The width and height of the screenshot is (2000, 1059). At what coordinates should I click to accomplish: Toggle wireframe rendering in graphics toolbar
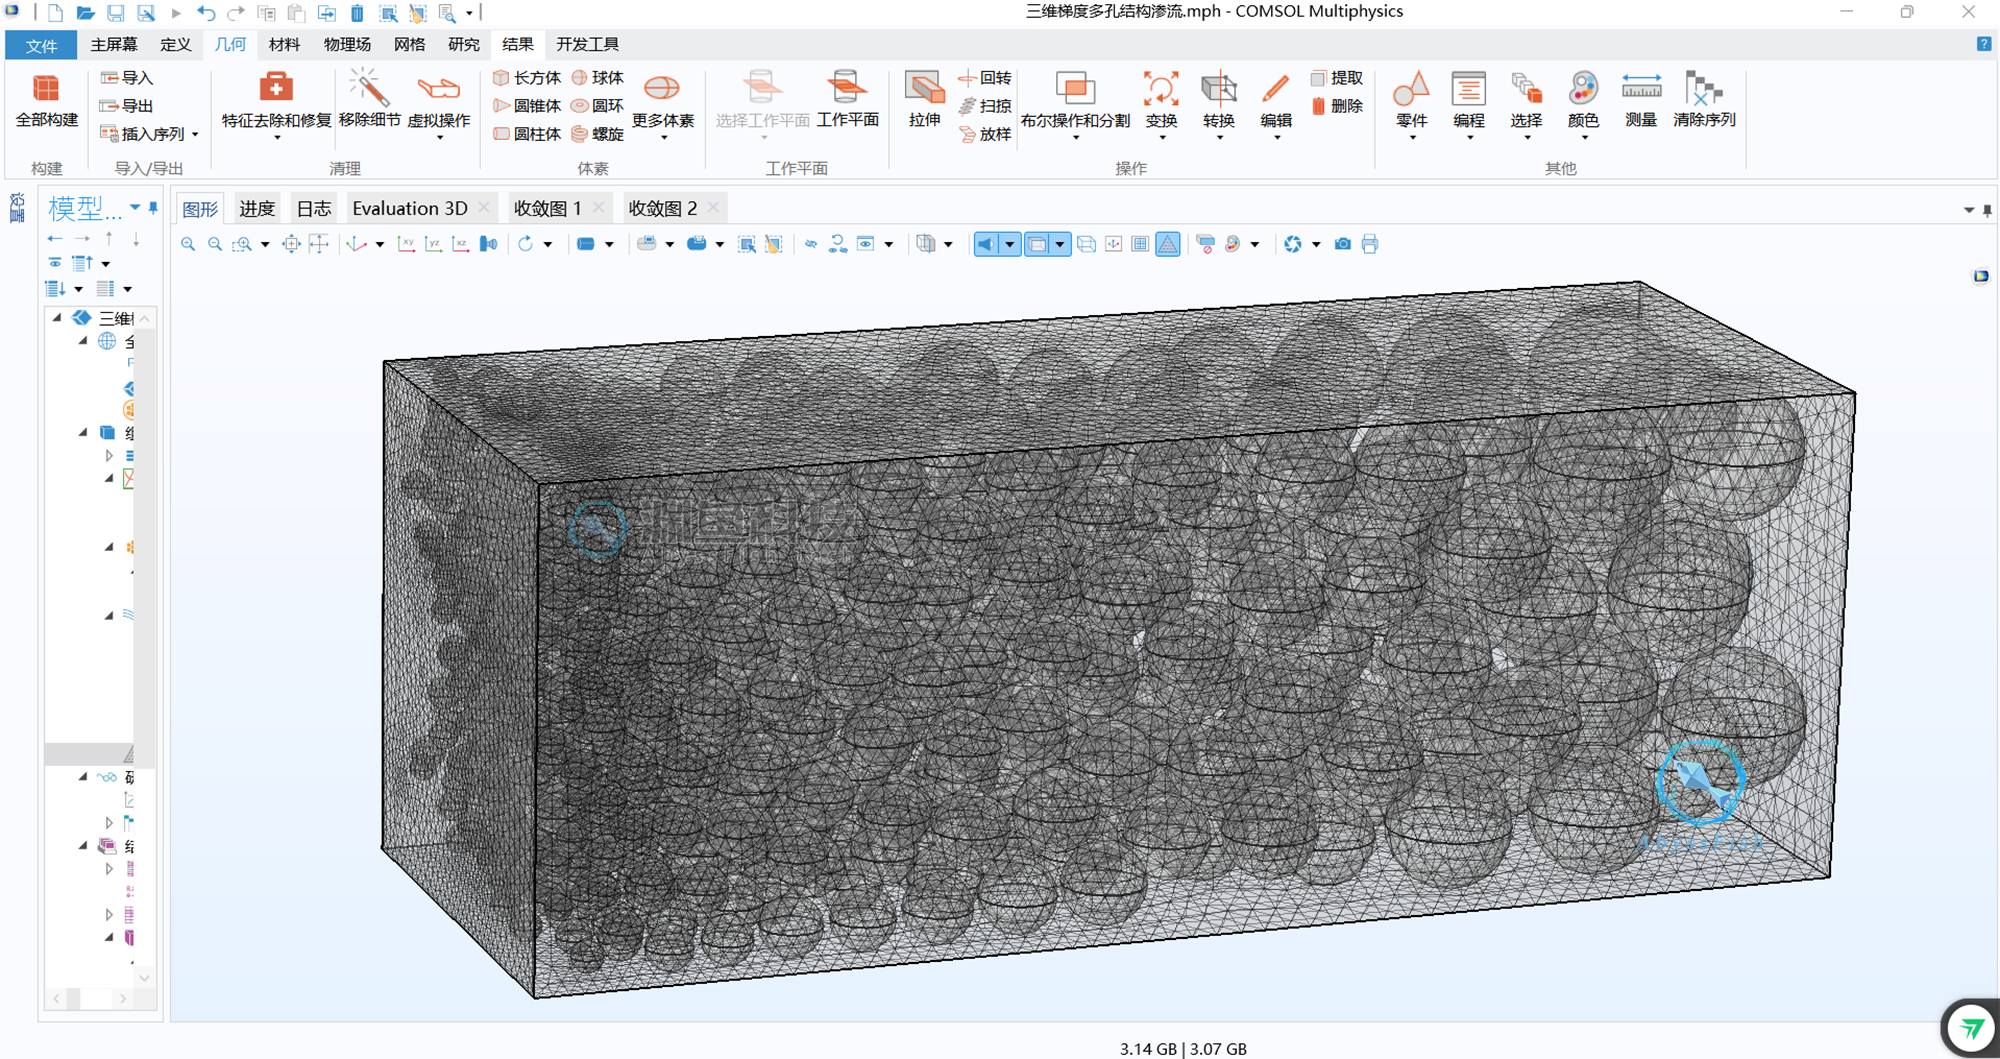(1087, 244)
